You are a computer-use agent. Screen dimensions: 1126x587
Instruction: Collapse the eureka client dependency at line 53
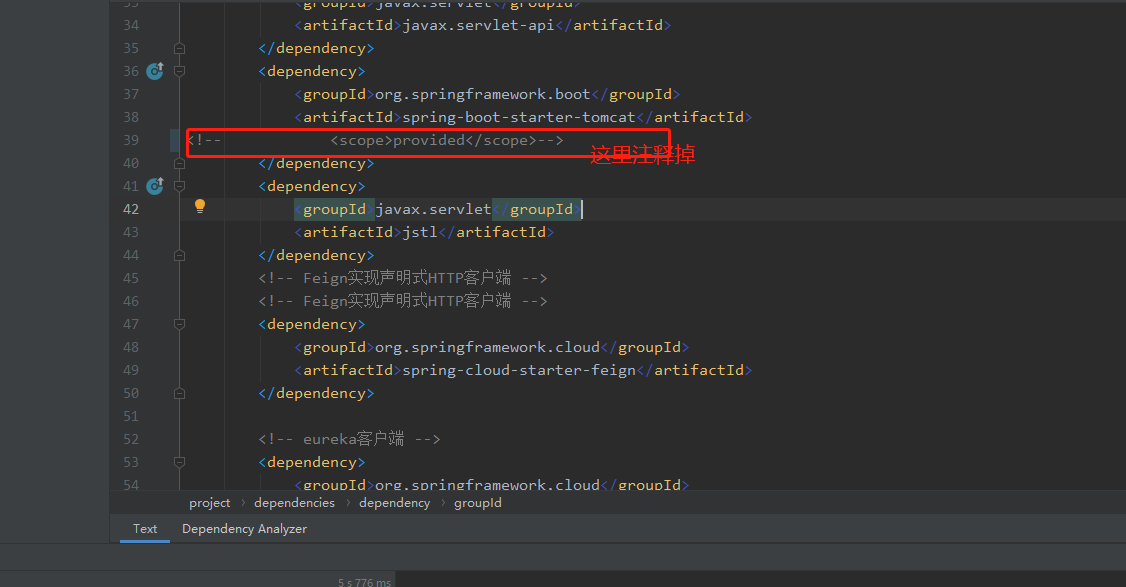pos(180,462)
